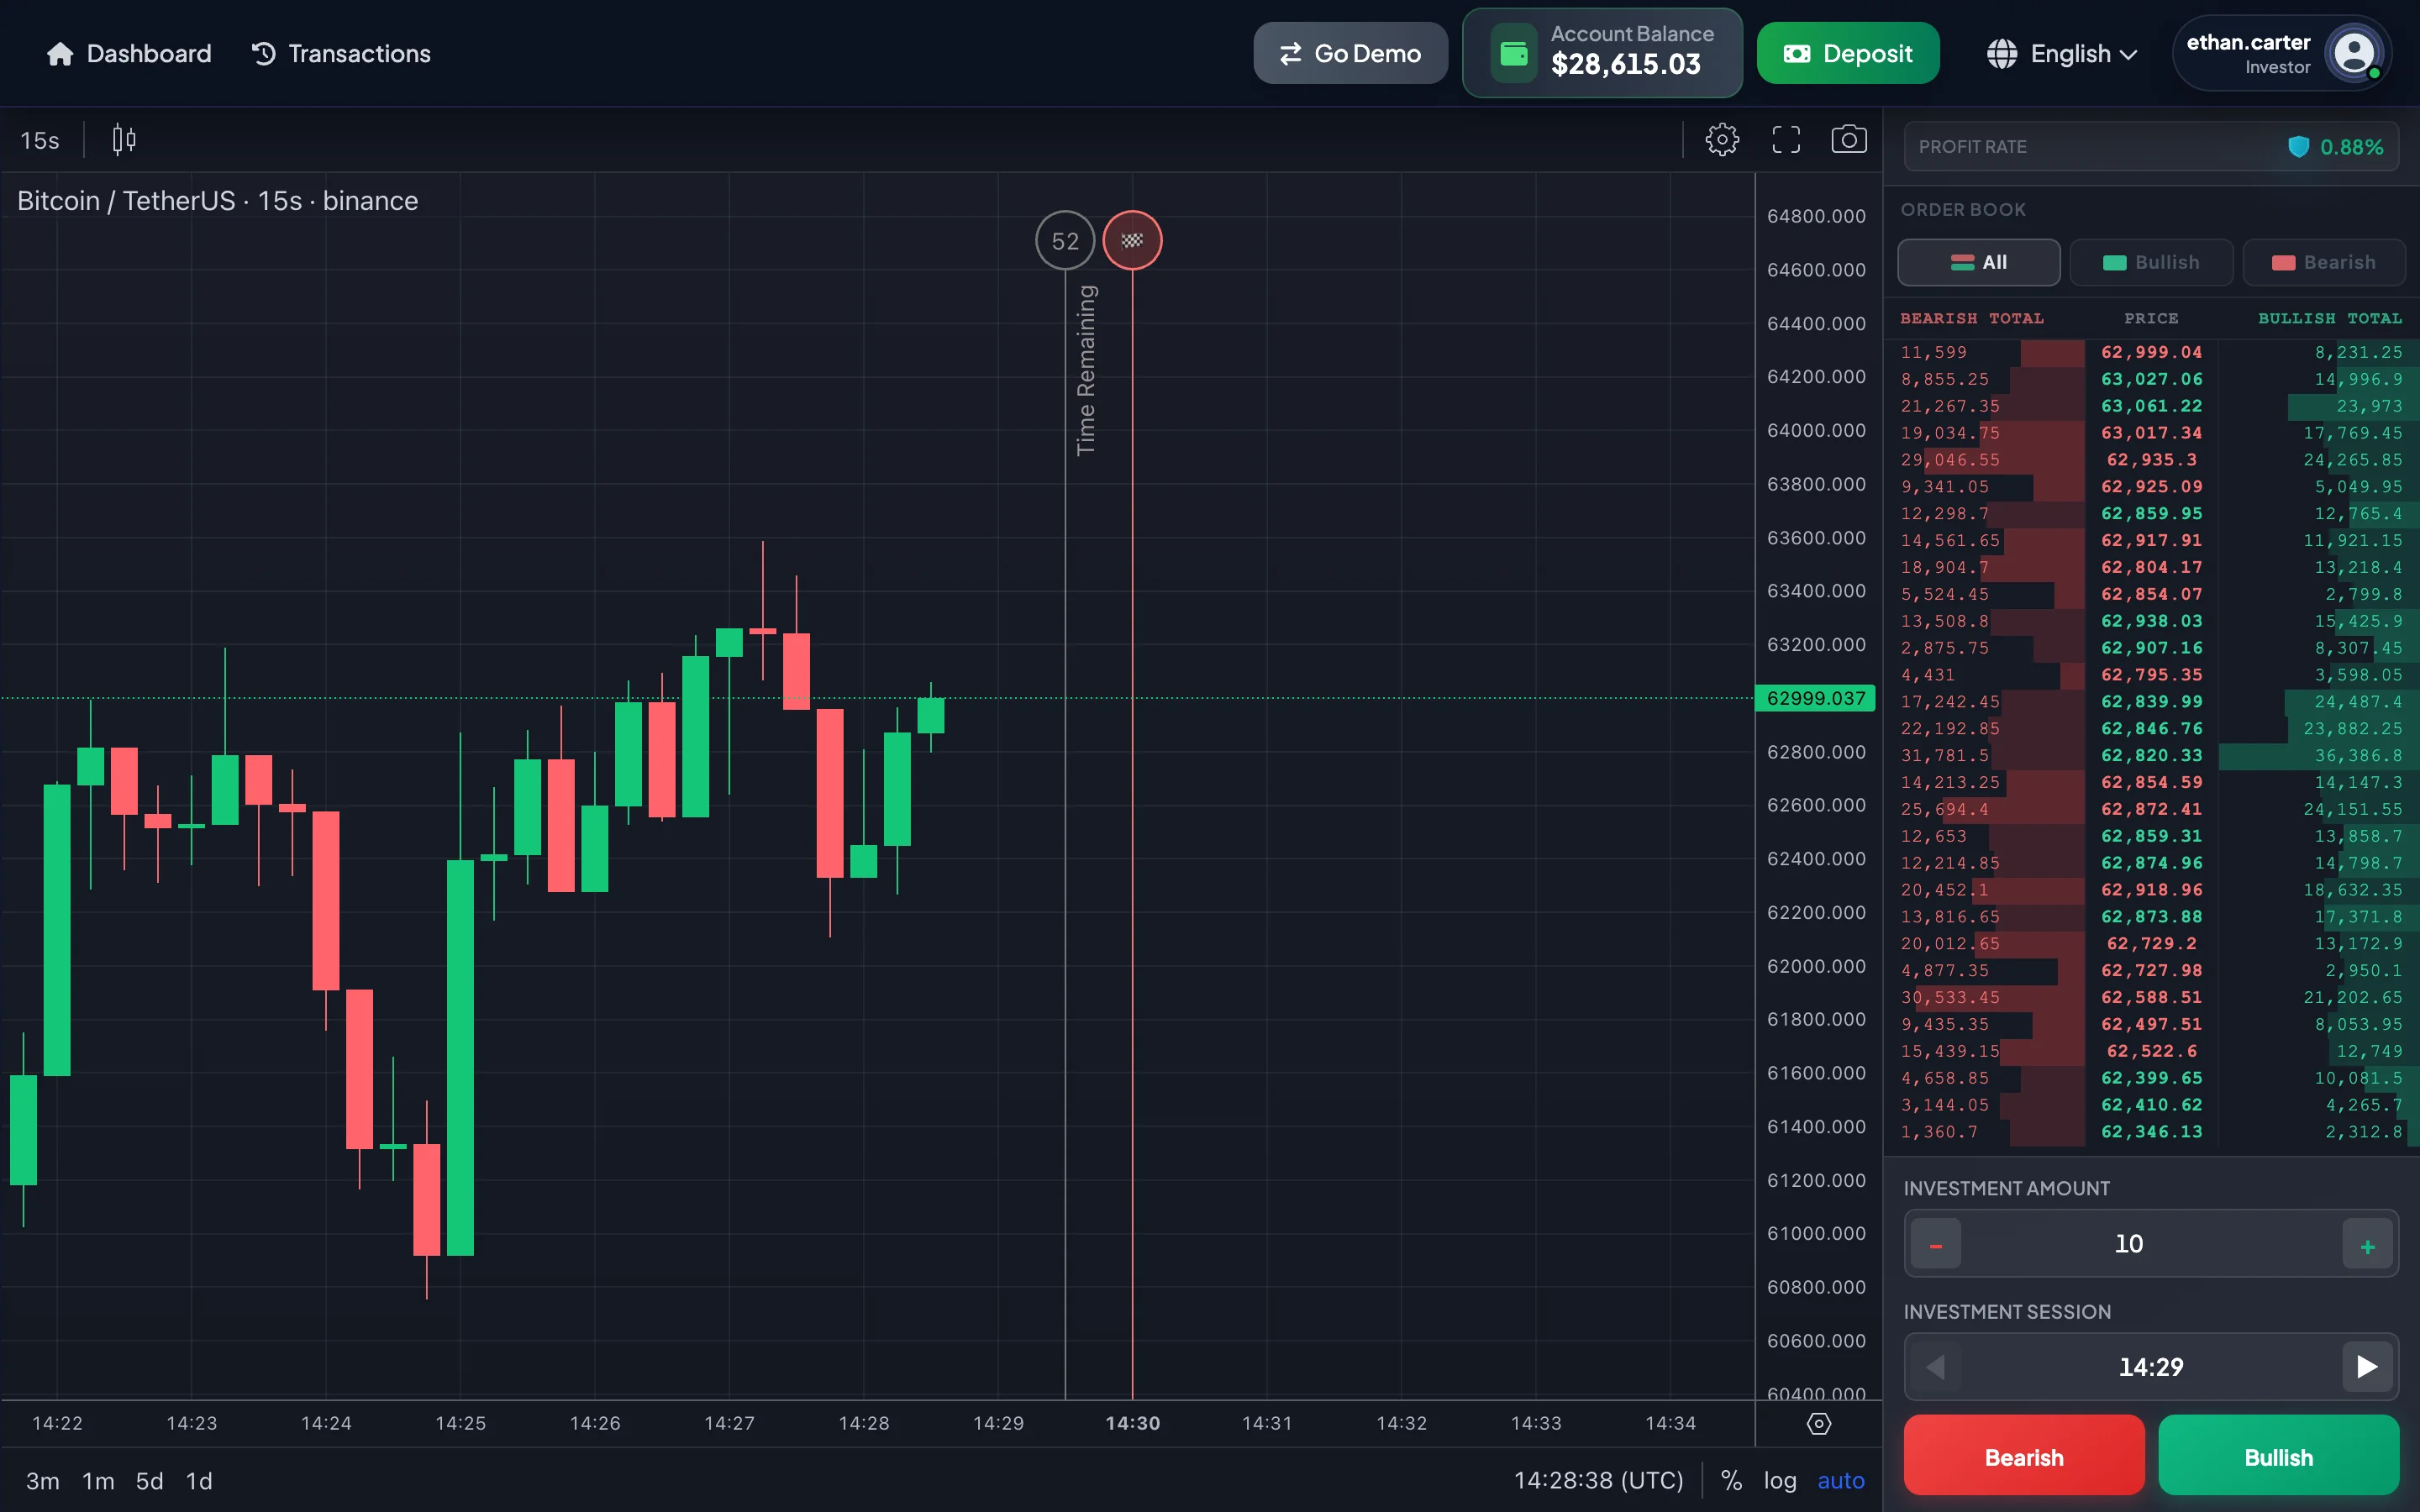Switch account with Go Demo button
This screenshot has width=2420, height=1512.
pyautogui.click(x=1350, y=54)
